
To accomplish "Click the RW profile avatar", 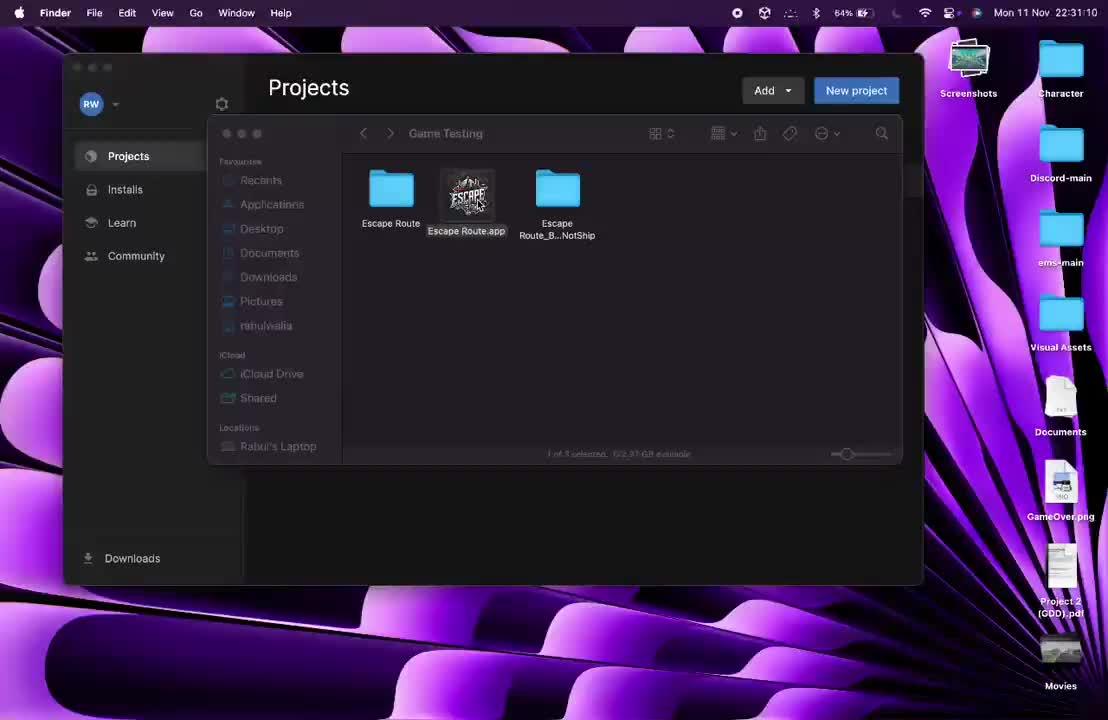I will point(91,104).
